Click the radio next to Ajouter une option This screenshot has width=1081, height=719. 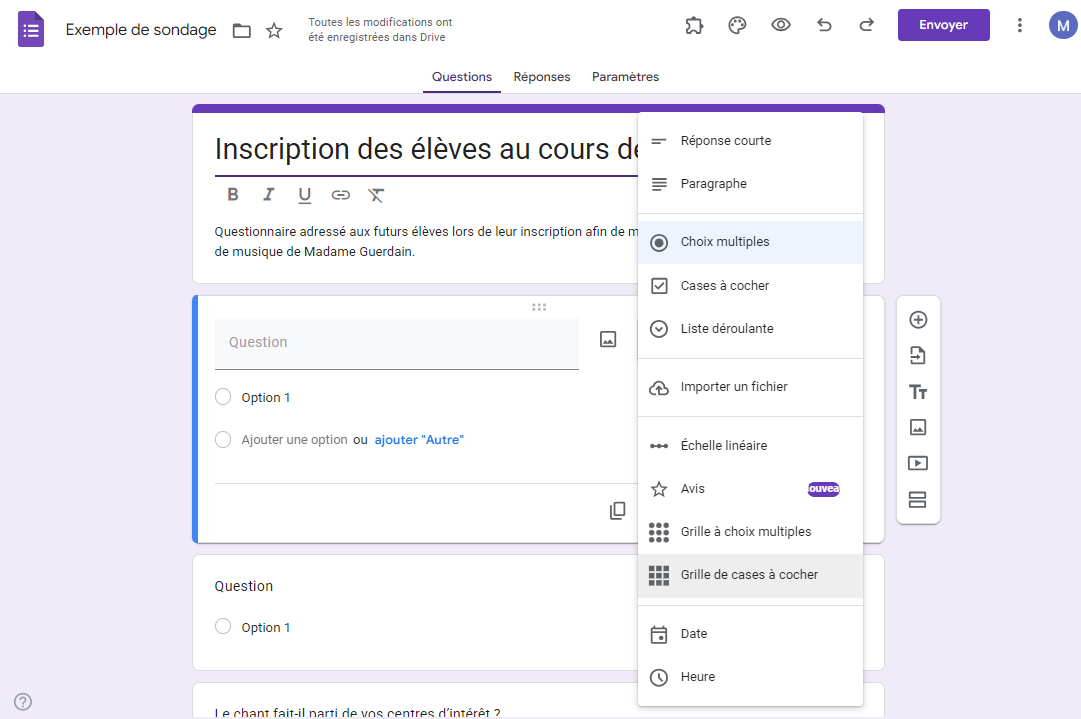(x=223, y=439)
